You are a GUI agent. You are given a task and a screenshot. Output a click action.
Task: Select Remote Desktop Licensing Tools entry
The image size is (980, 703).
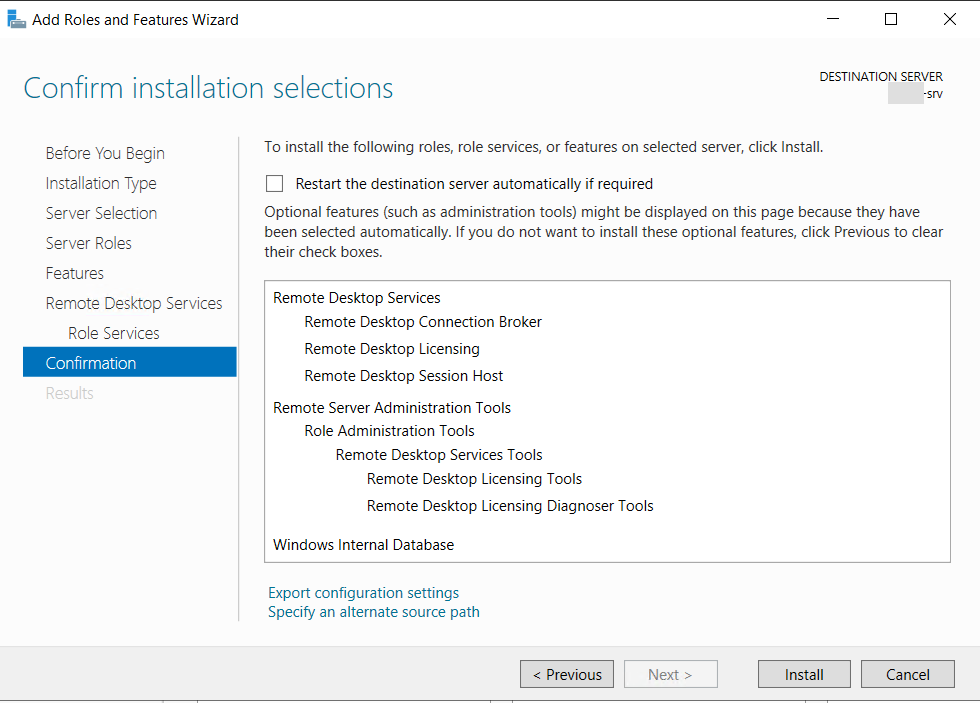[474, 479]
